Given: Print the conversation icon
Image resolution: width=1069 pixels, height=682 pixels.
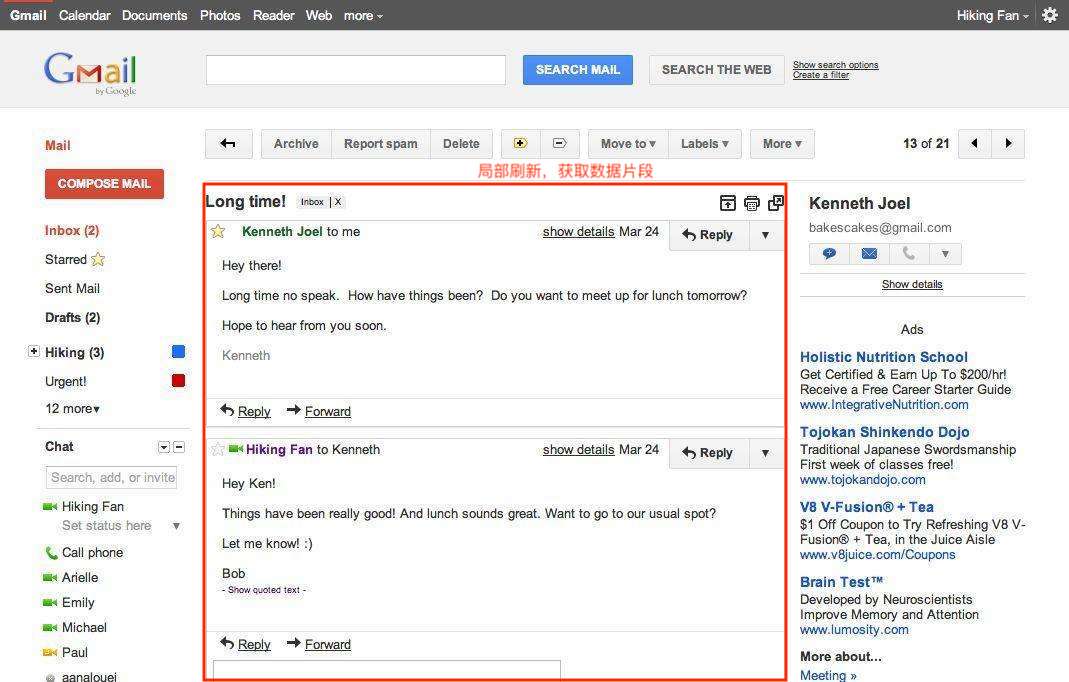Looking at the screenshot, I should click(x=751, y=203).
